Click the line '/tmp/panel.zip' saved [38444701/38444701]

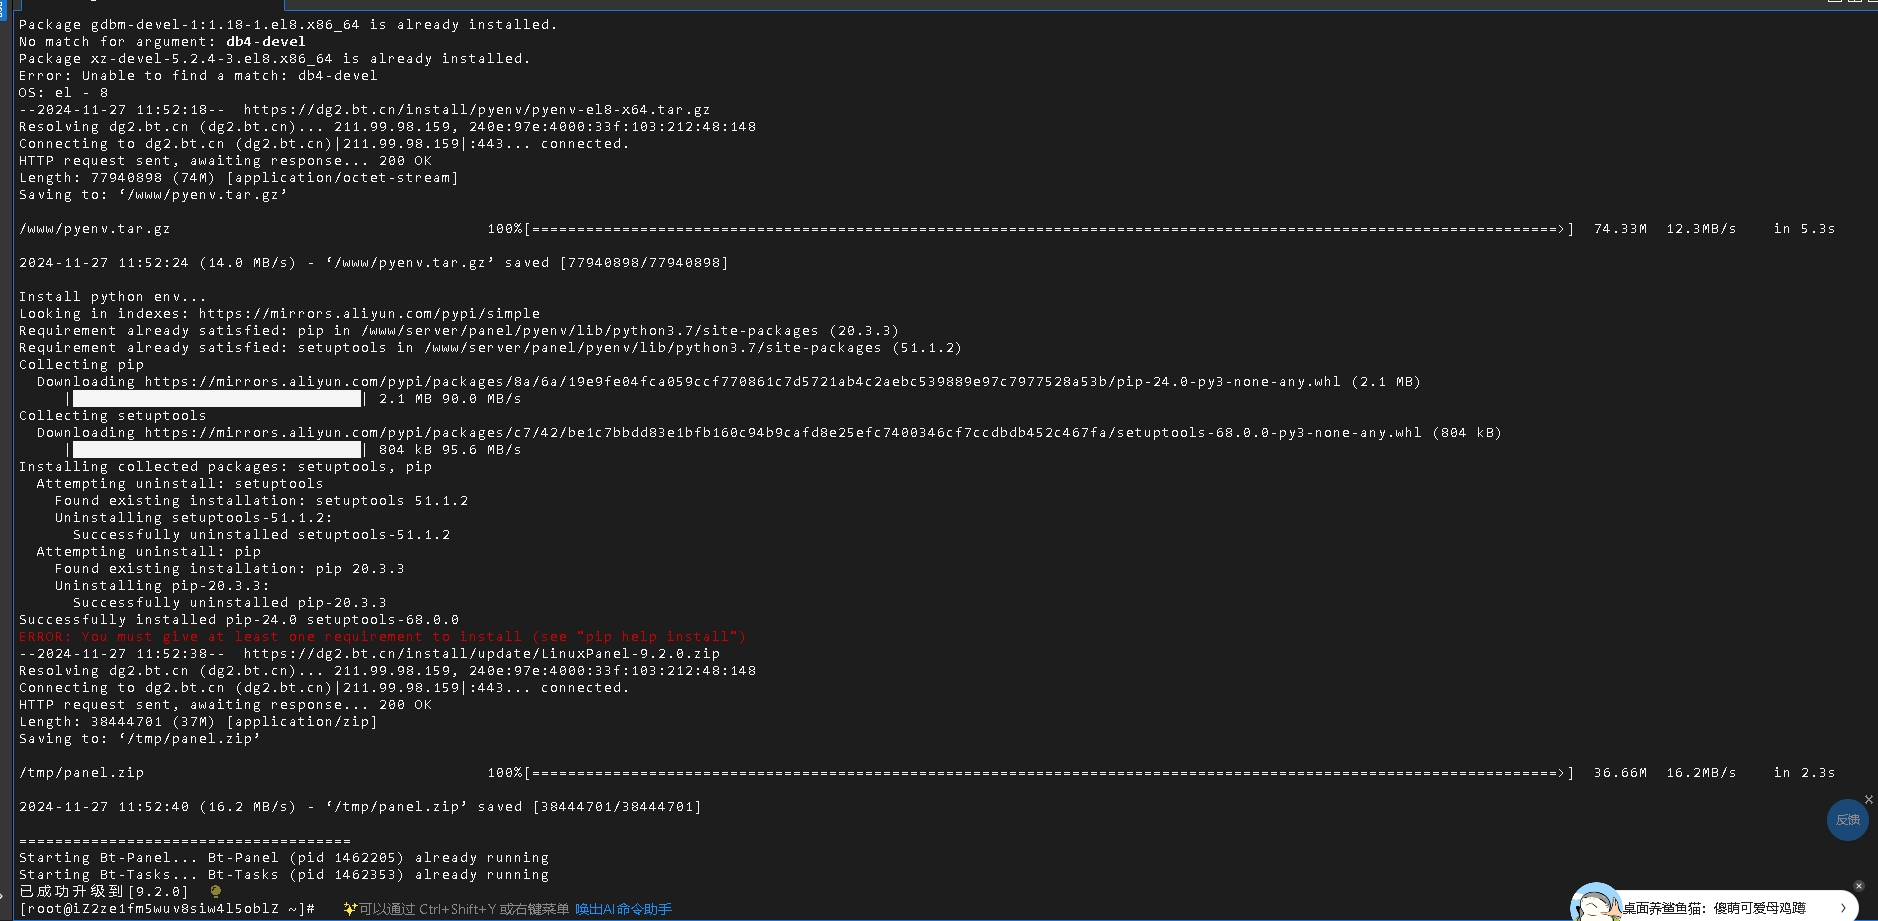pyautogui.click(x=360, y=806)
